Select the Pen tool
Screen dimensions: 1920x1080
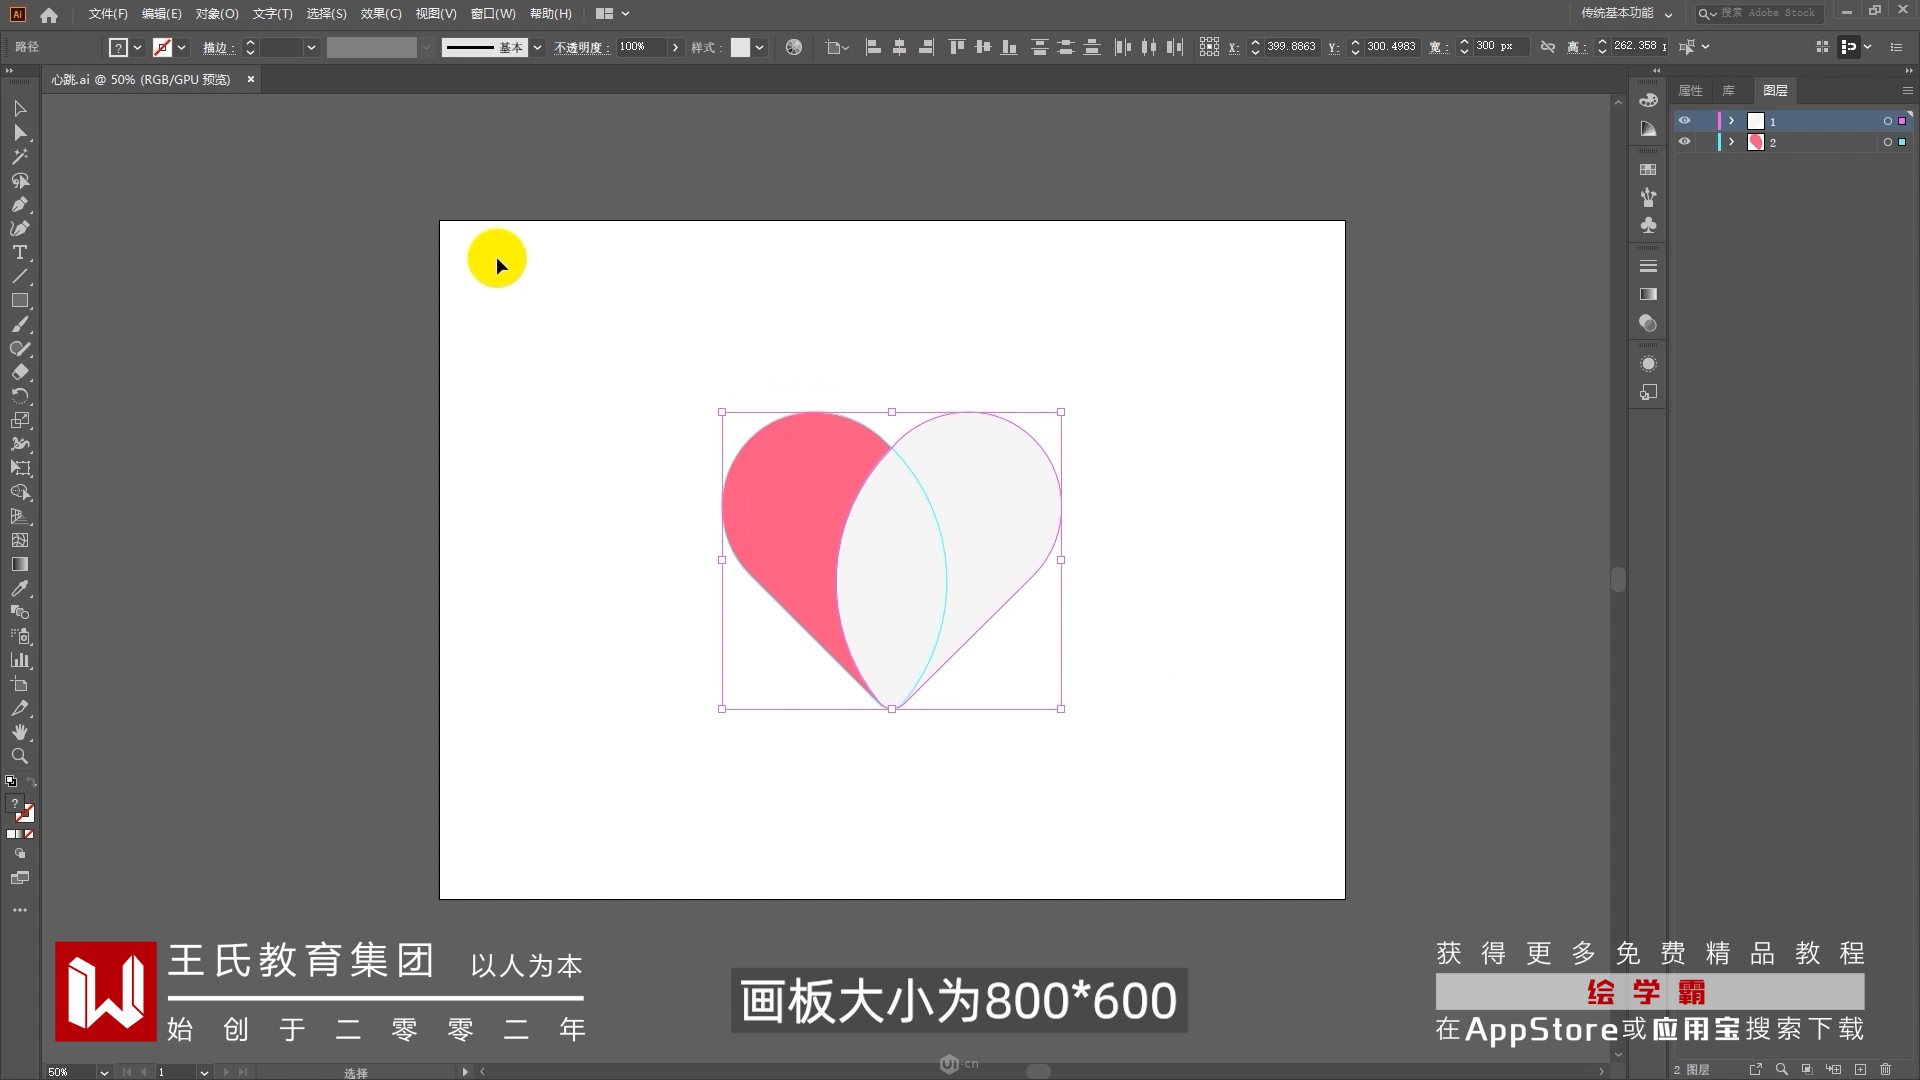tap(19, 205)
